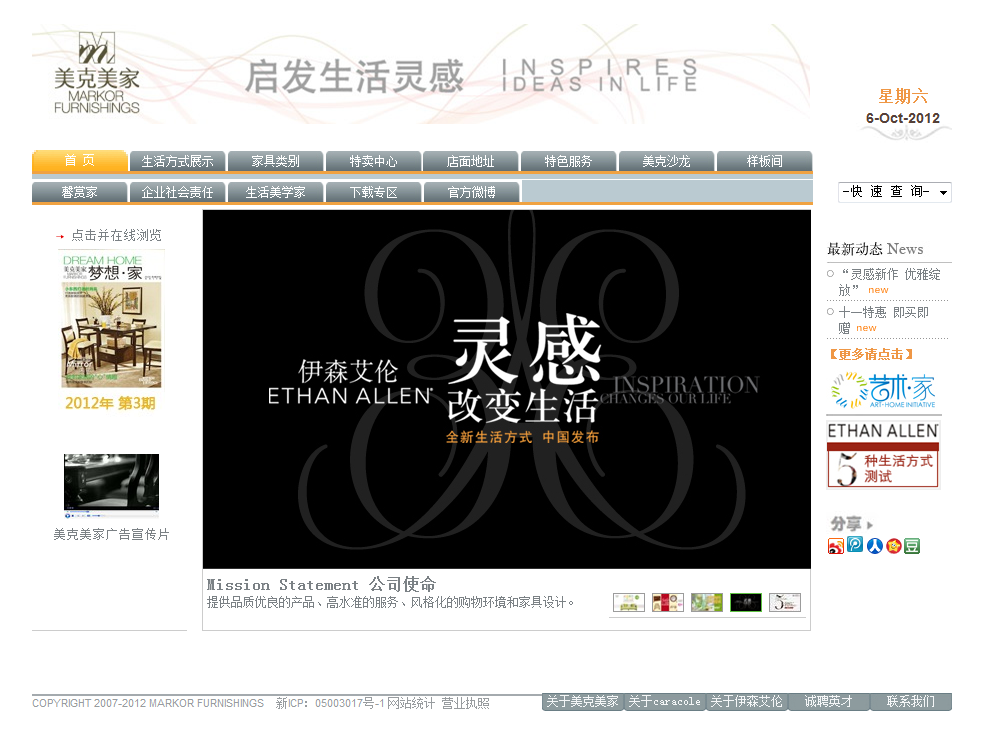Read the news item 十一特惠 即买即赠
984x735 pixels.
coord(884,319)
